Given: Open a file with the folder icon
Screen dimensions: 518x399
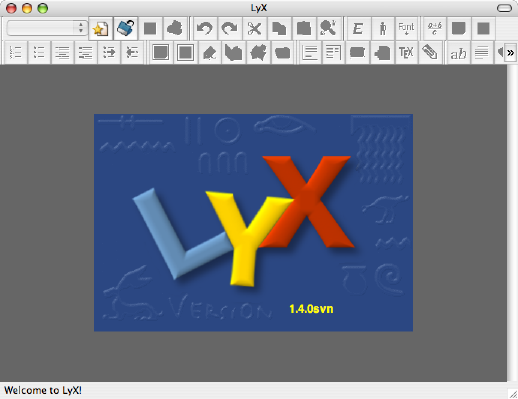Looking at the screenshot, I should click(x=125, y=28).
